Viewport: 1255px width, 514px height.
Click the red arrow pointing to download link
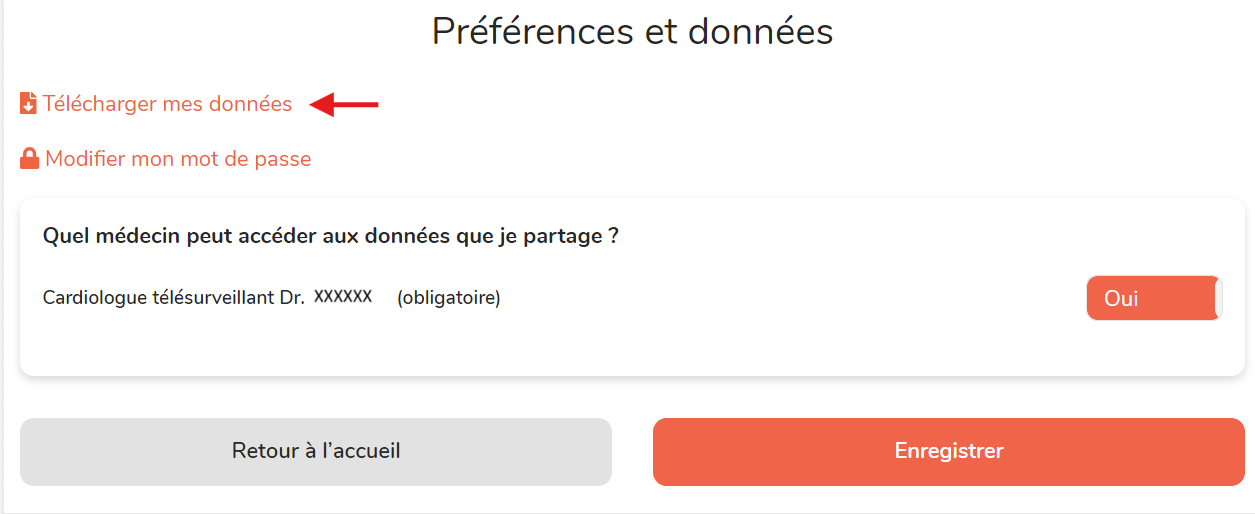[345, 103]
